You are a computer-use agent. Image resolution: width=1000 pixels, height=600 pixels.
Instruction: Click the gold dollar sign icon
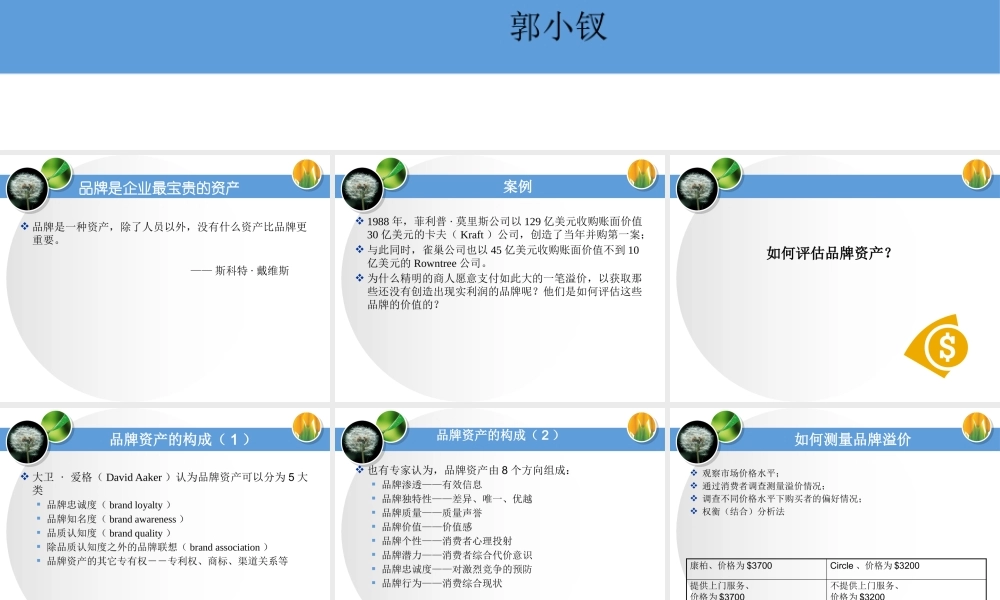(938, 346)
